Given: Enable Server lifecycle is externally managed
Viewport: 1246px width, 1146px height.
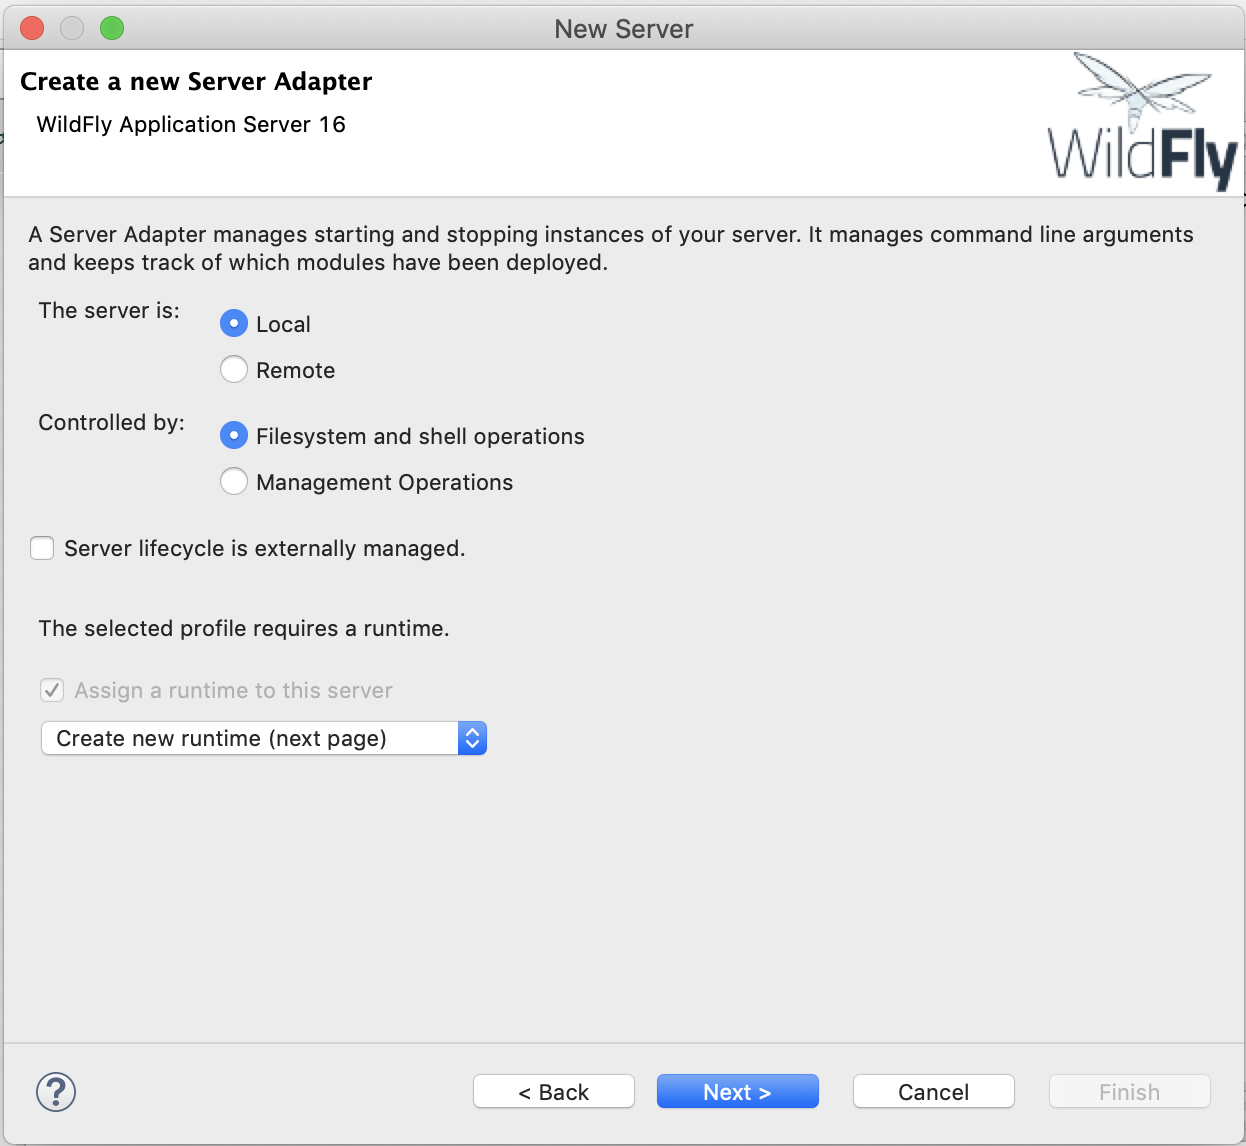Looking at the screenshot, I should (x=42, y=548).
